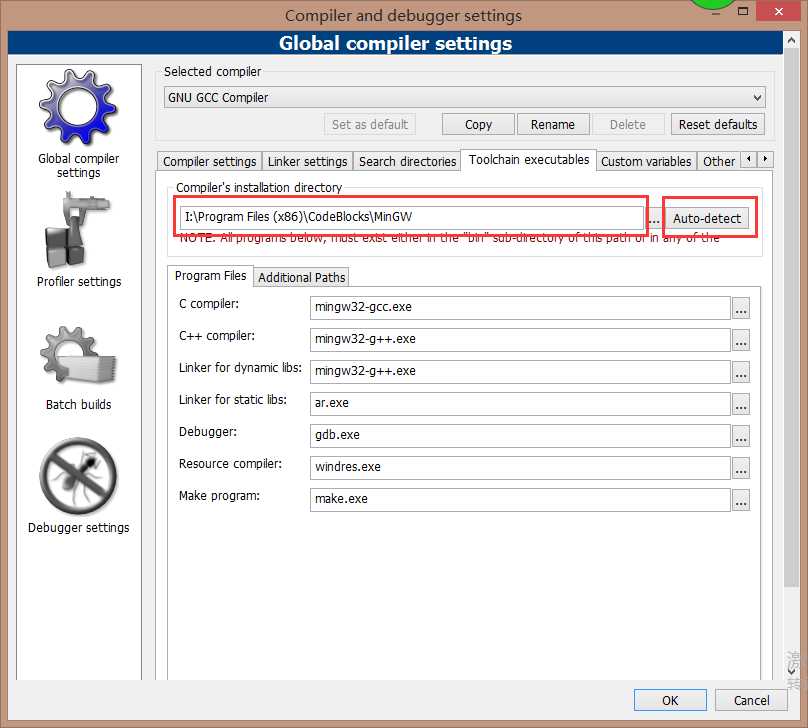The height and width of the screenshot is (728, 808).
Task: Browse for static libs linker executable
Action: pyautogui.click(x=741, y=404)
